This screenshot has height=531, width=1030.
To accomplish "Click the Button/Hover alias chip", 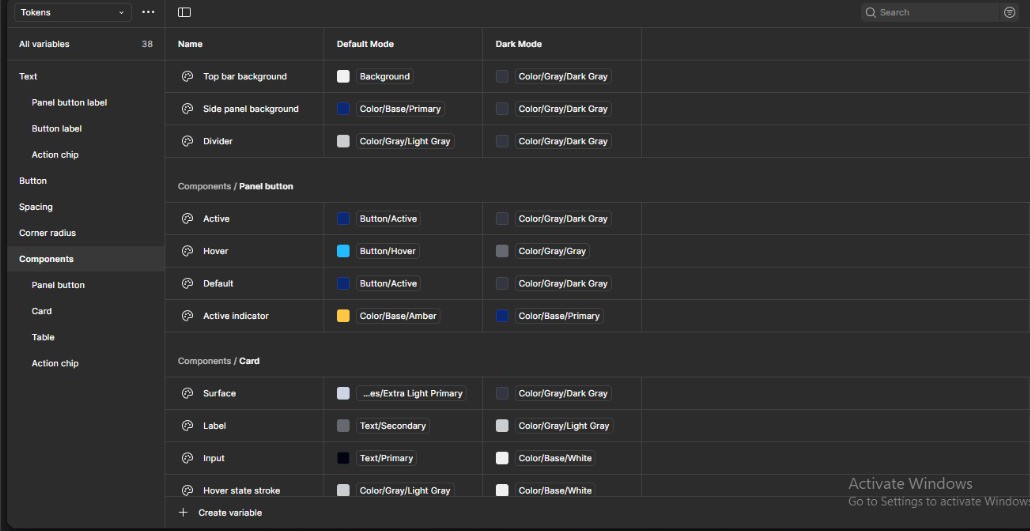I will pos(388,251).
